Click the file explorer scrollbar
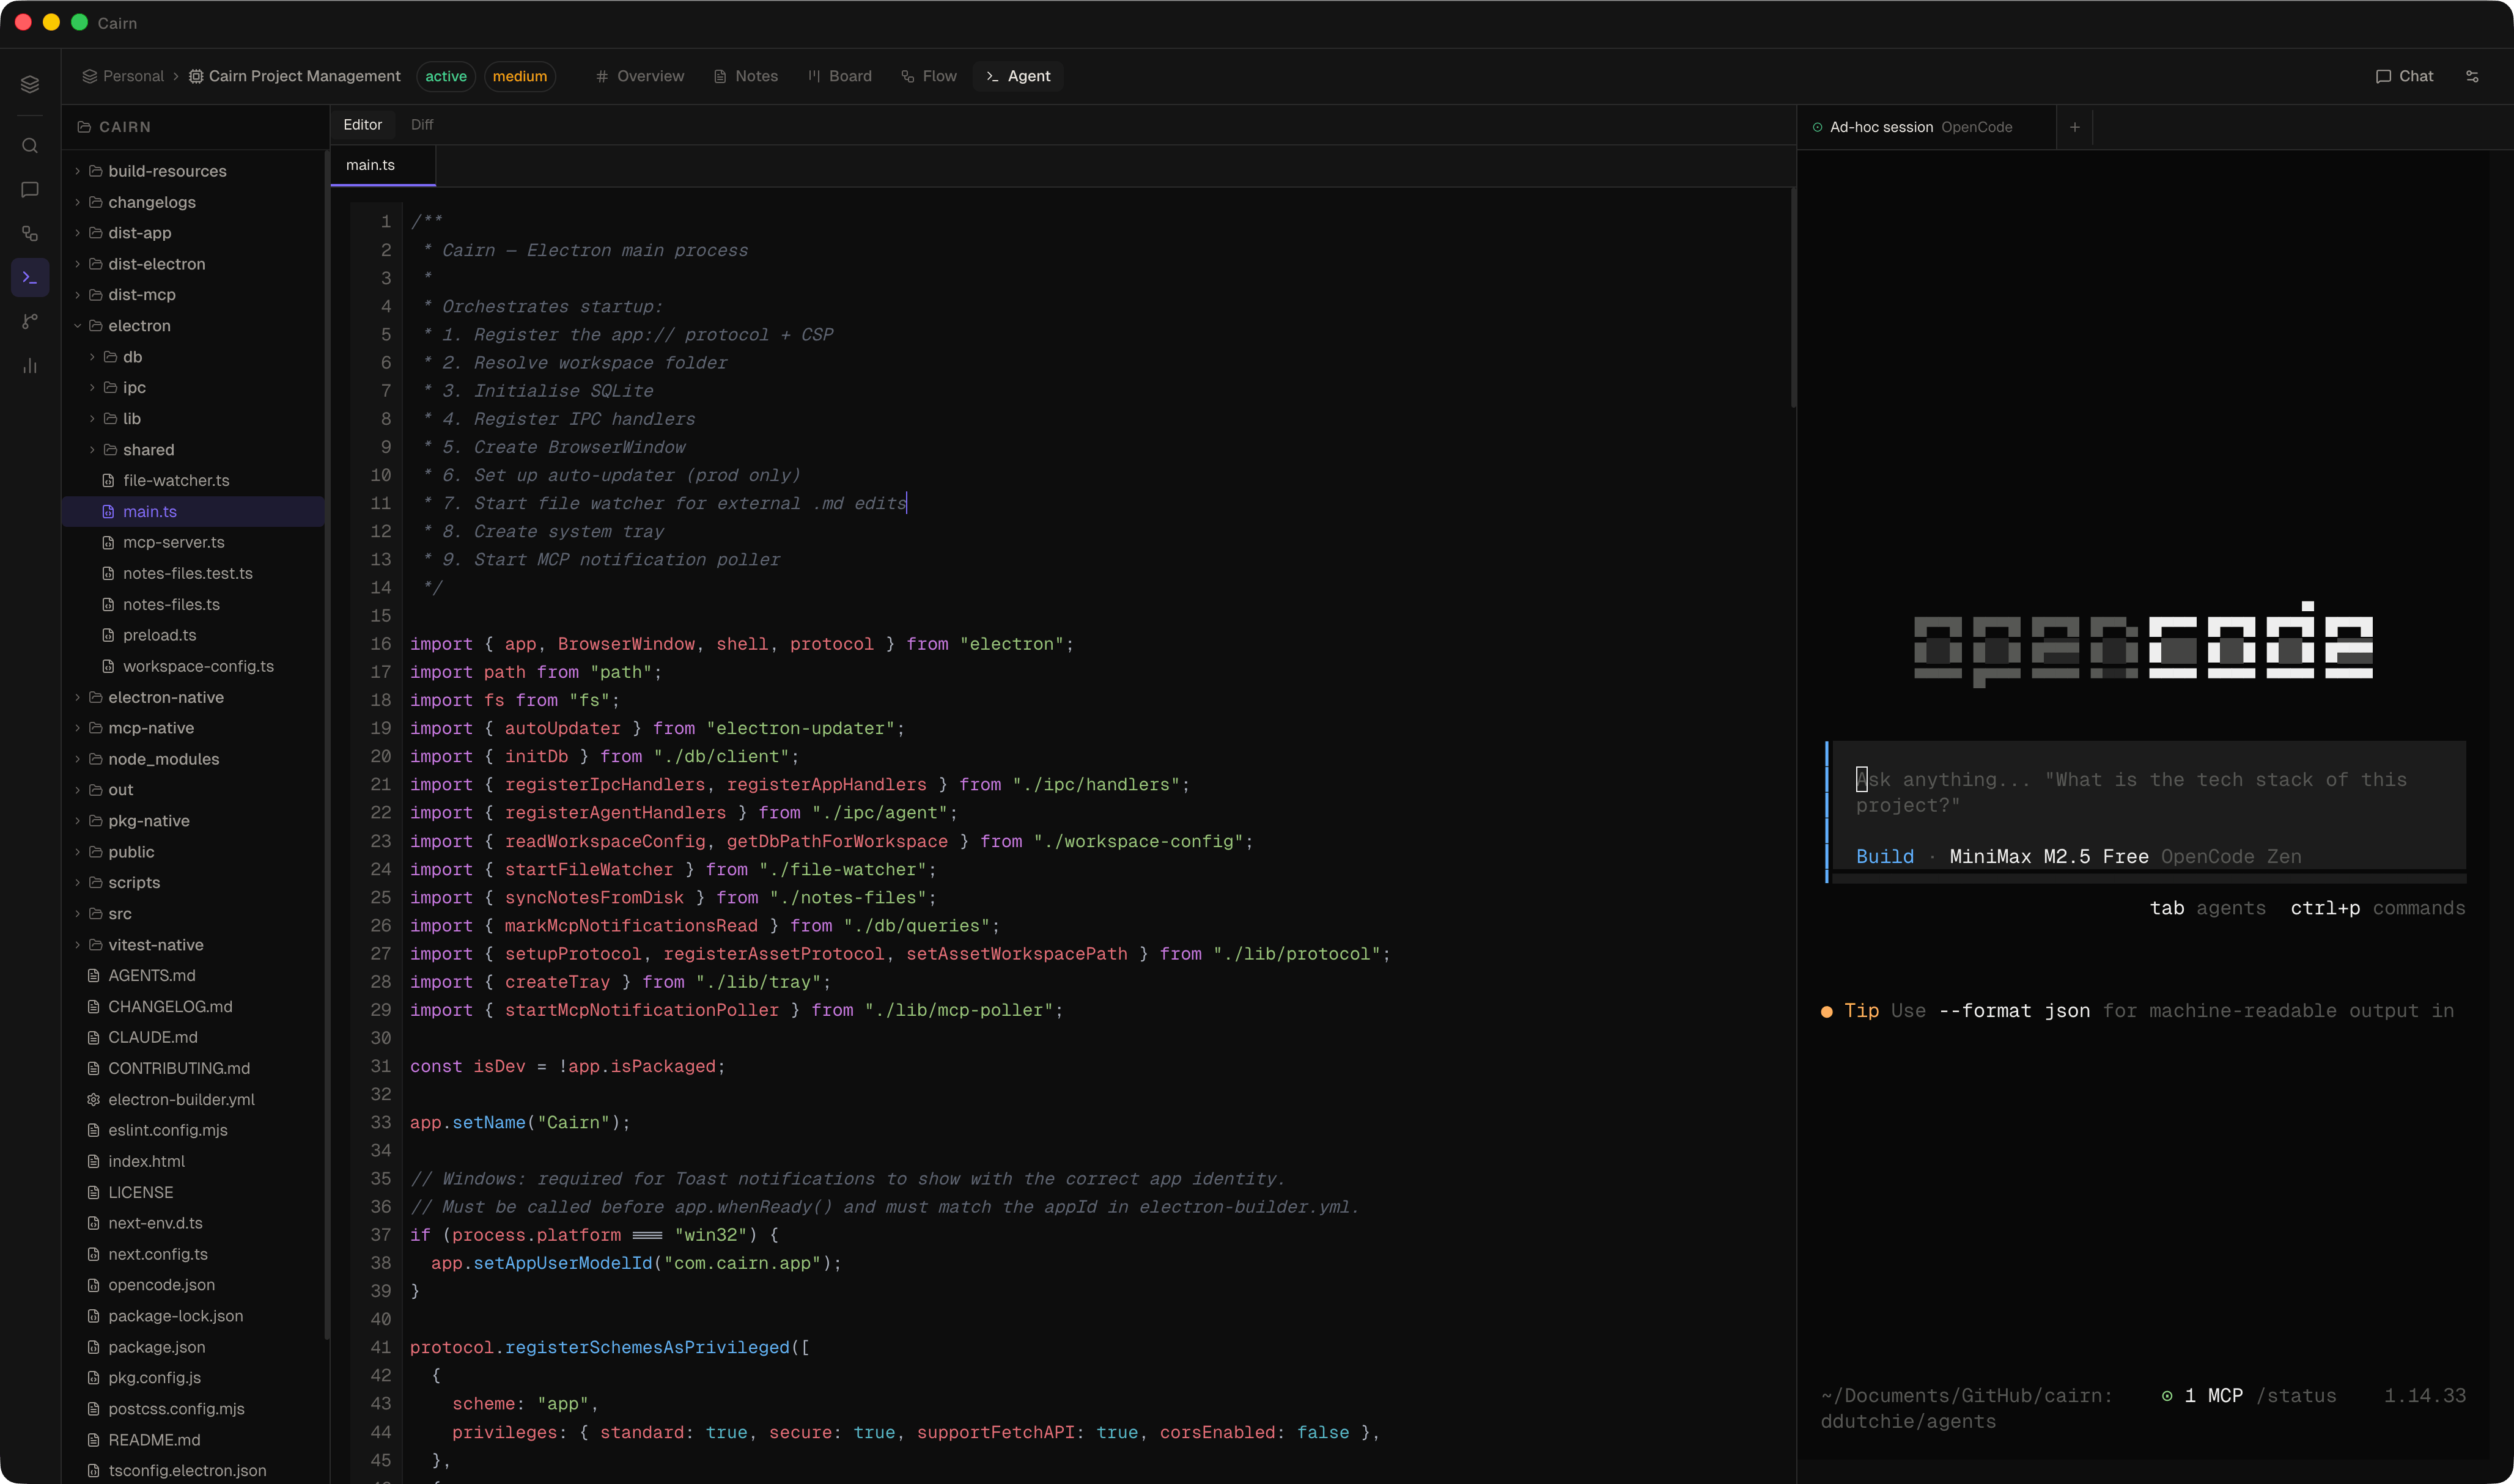2514x1484 pixels. 327,744
